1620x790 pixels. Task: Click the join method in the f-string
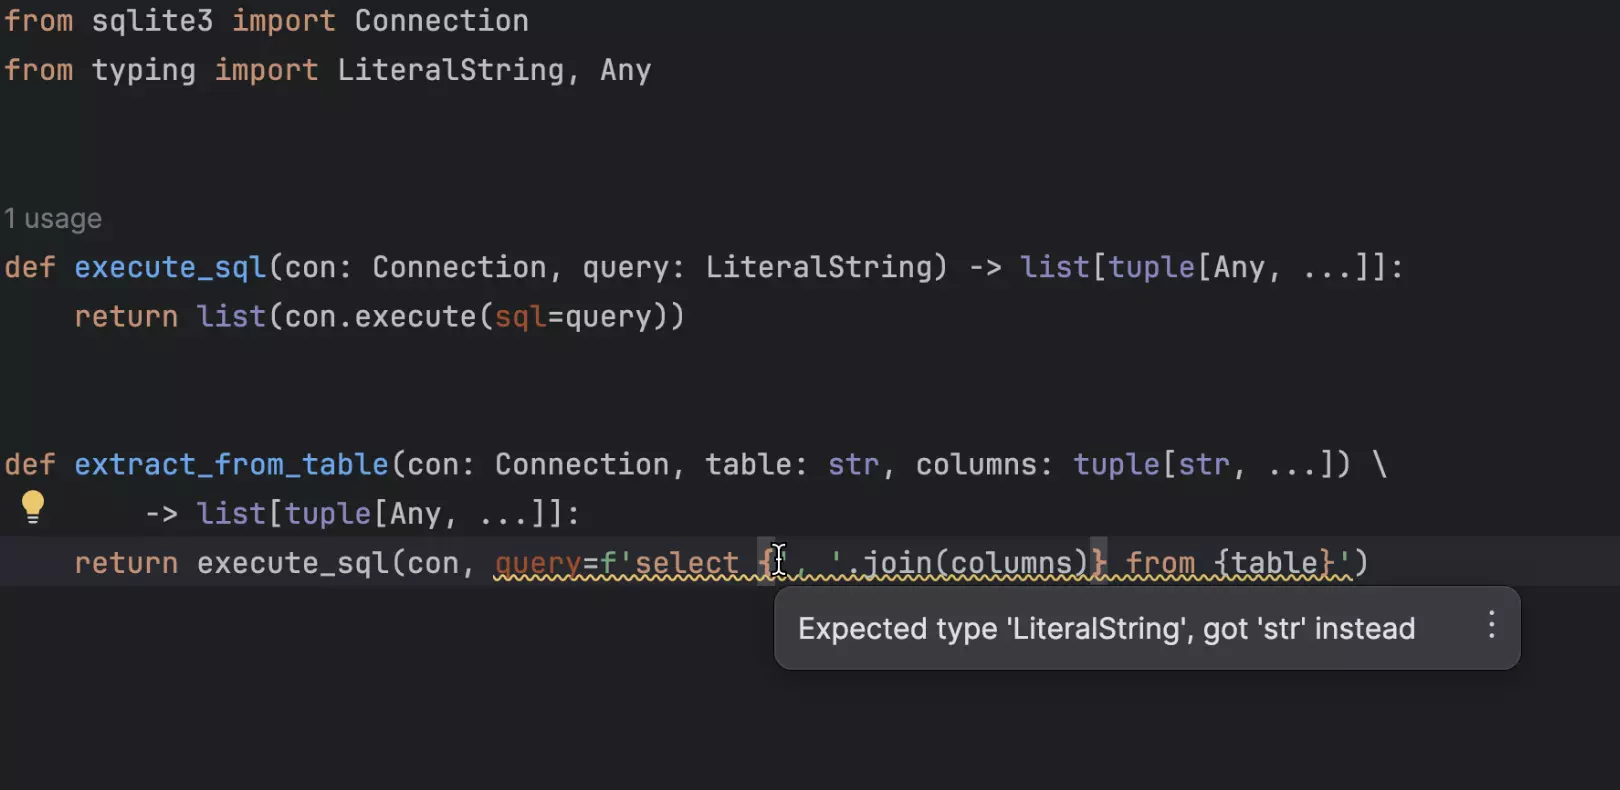coord(897,563)
